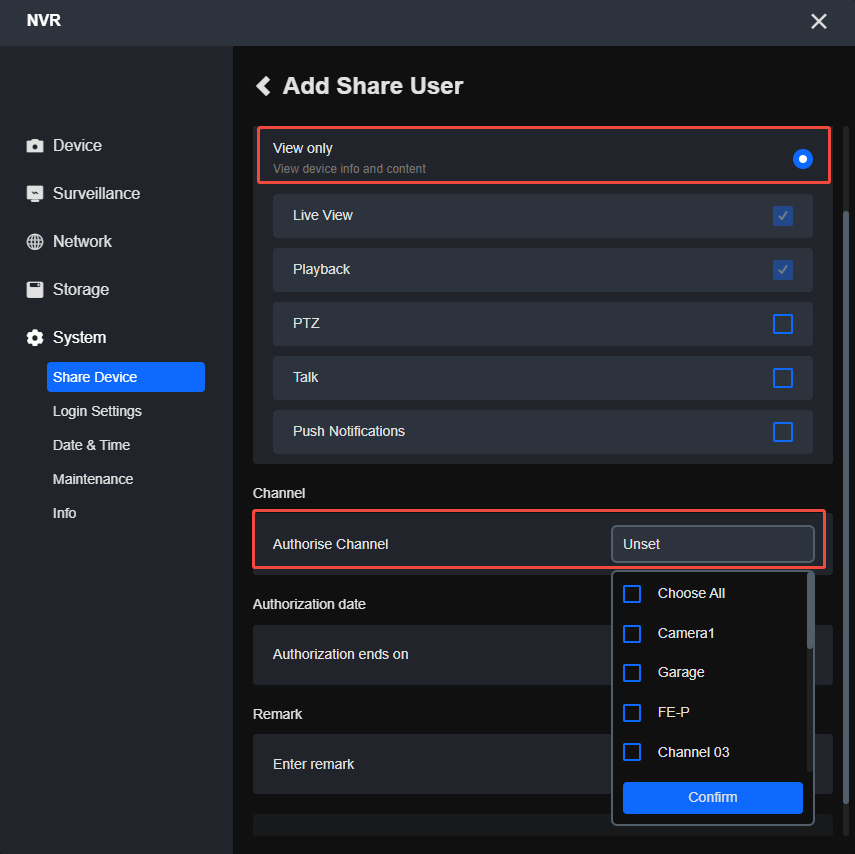Click the channel dropdown list scrollbar
The width and height of the screenshot is (855, 854).
point(810,611)
